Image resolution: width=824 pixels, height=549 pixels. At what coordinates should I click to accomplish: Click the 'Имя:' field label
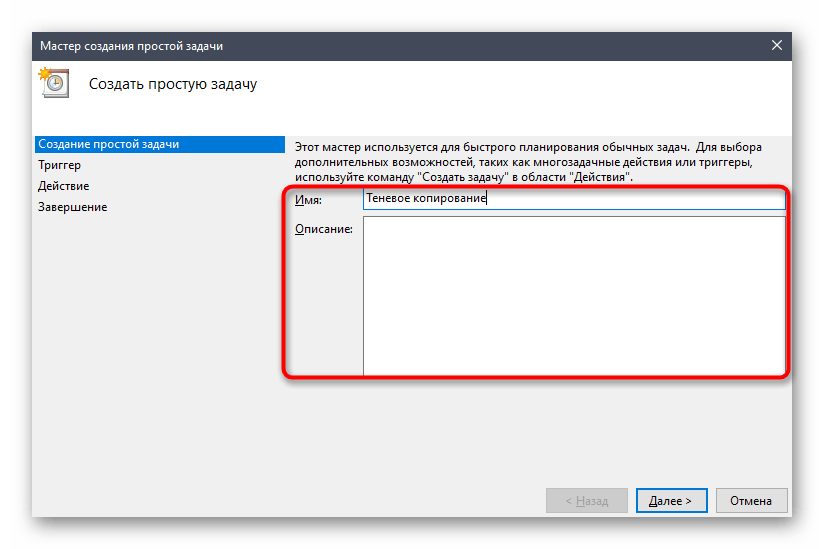[x=308, y=200]
